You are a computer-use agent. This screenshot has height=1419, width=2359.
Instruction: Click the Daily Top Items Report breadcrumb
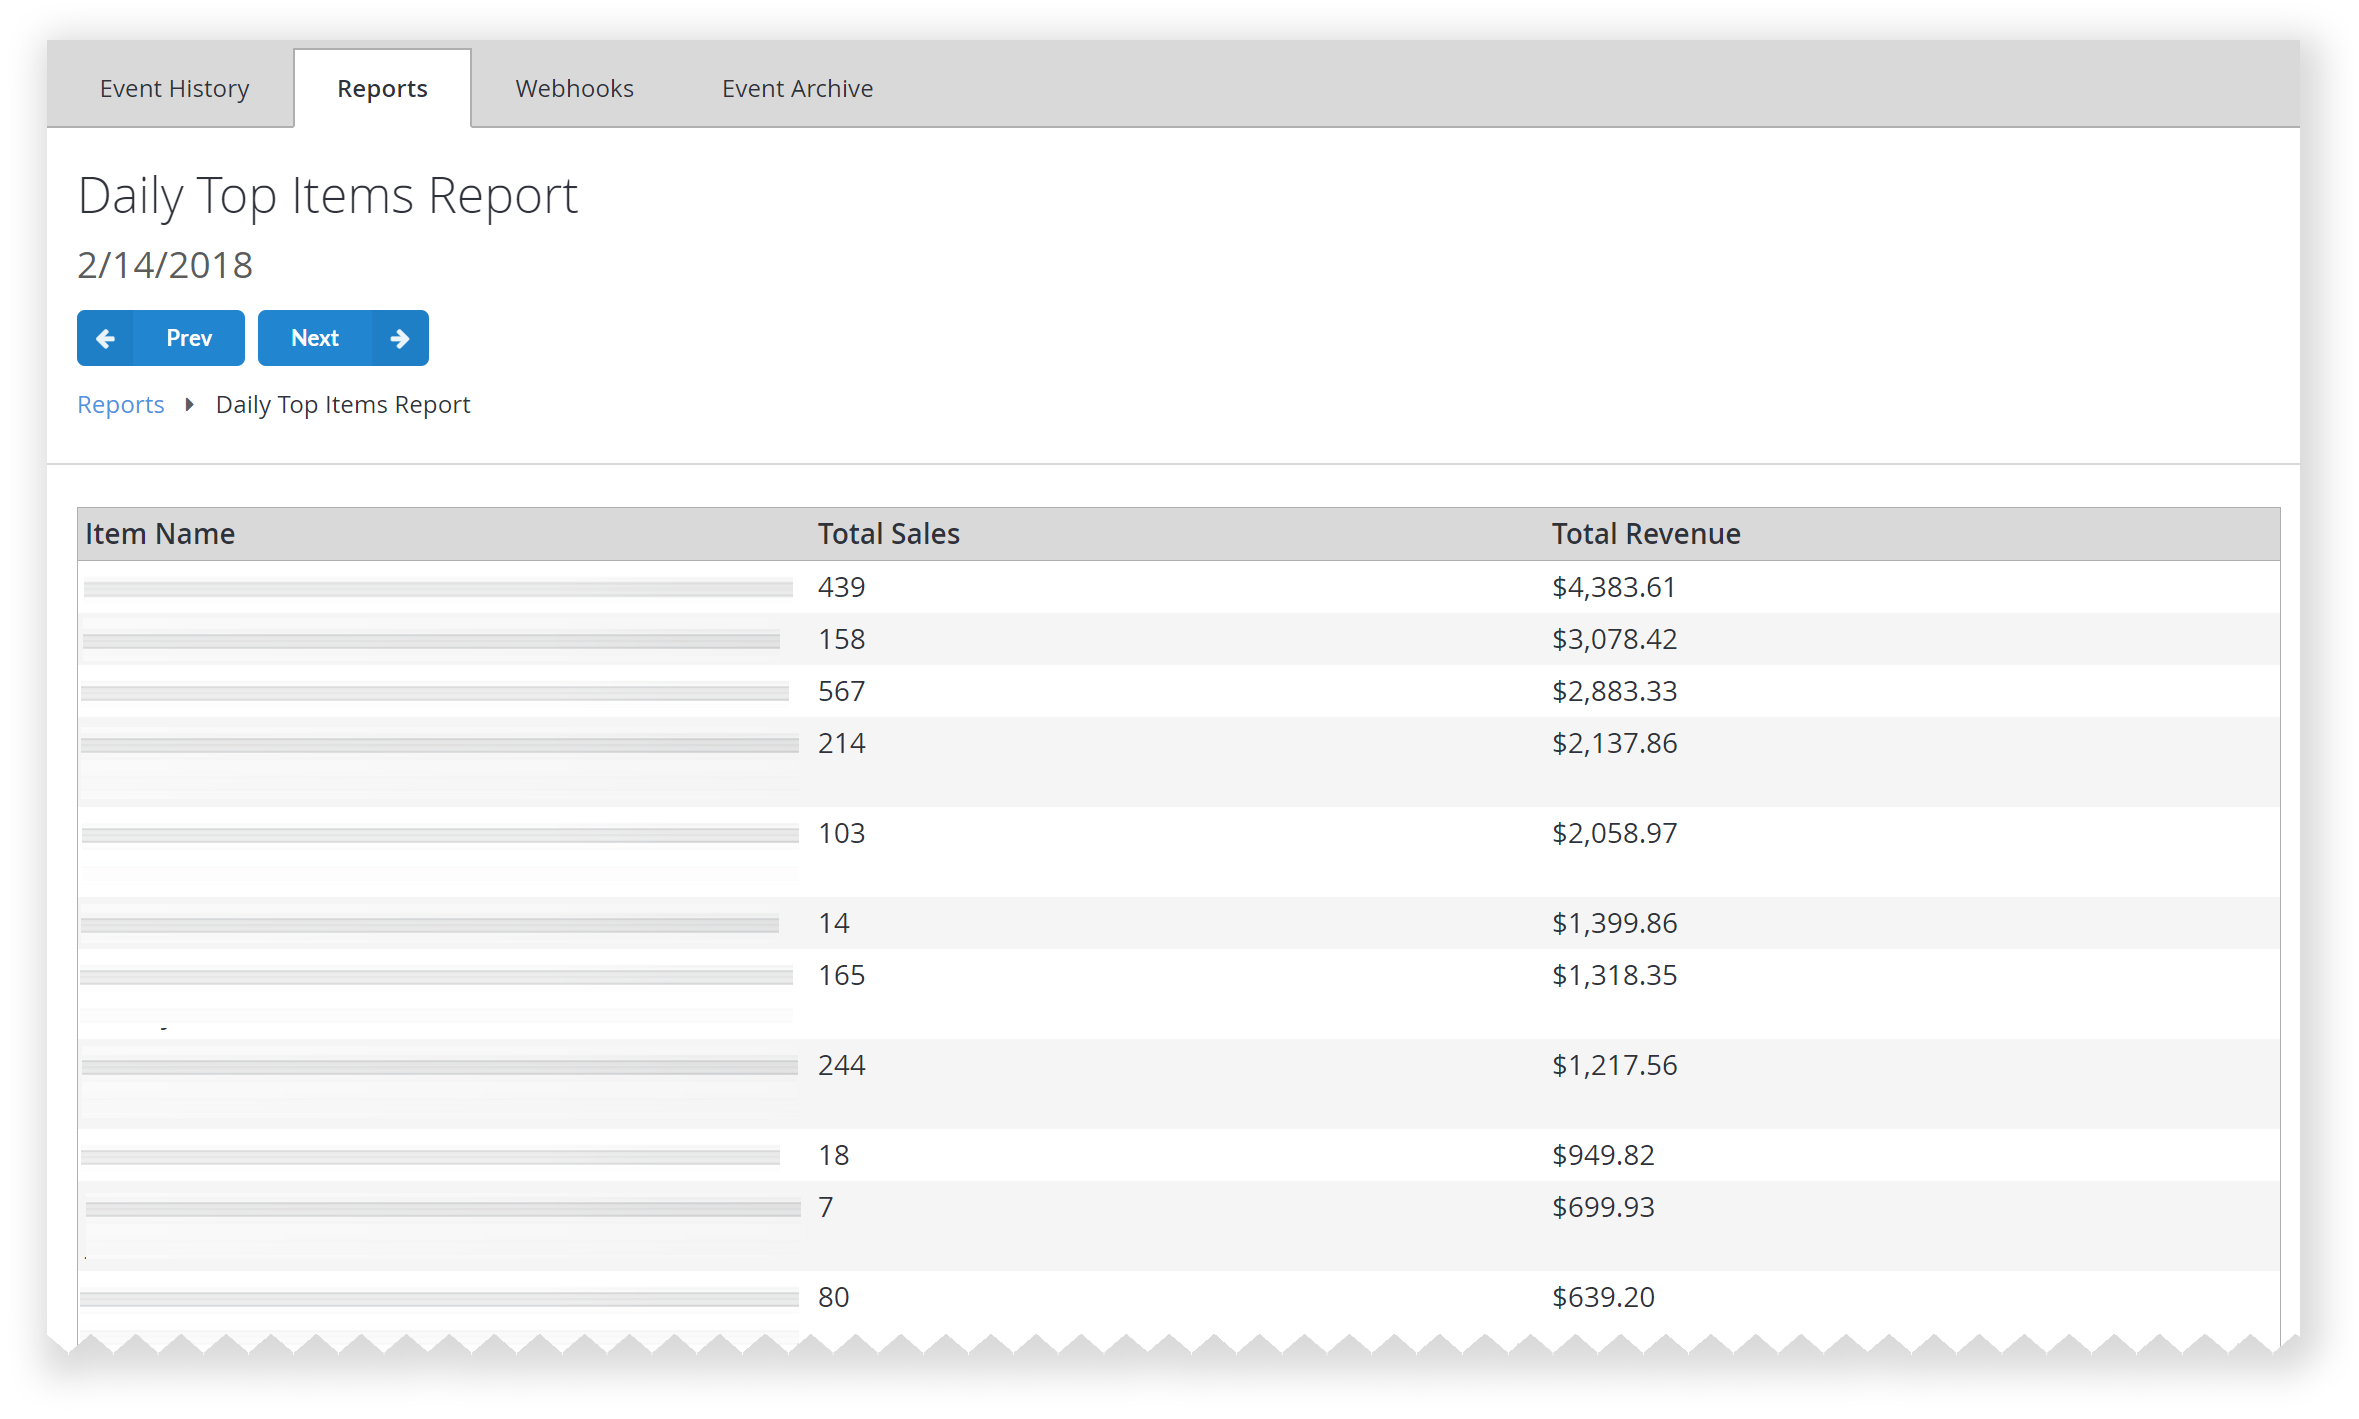[342, 403]
